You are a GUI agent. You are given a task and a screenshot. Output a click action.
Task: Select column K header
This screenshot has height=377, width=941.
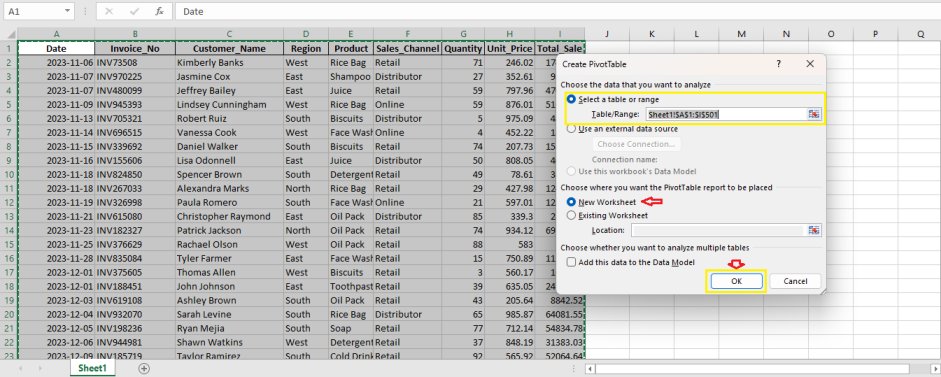[x=652, y=34]
